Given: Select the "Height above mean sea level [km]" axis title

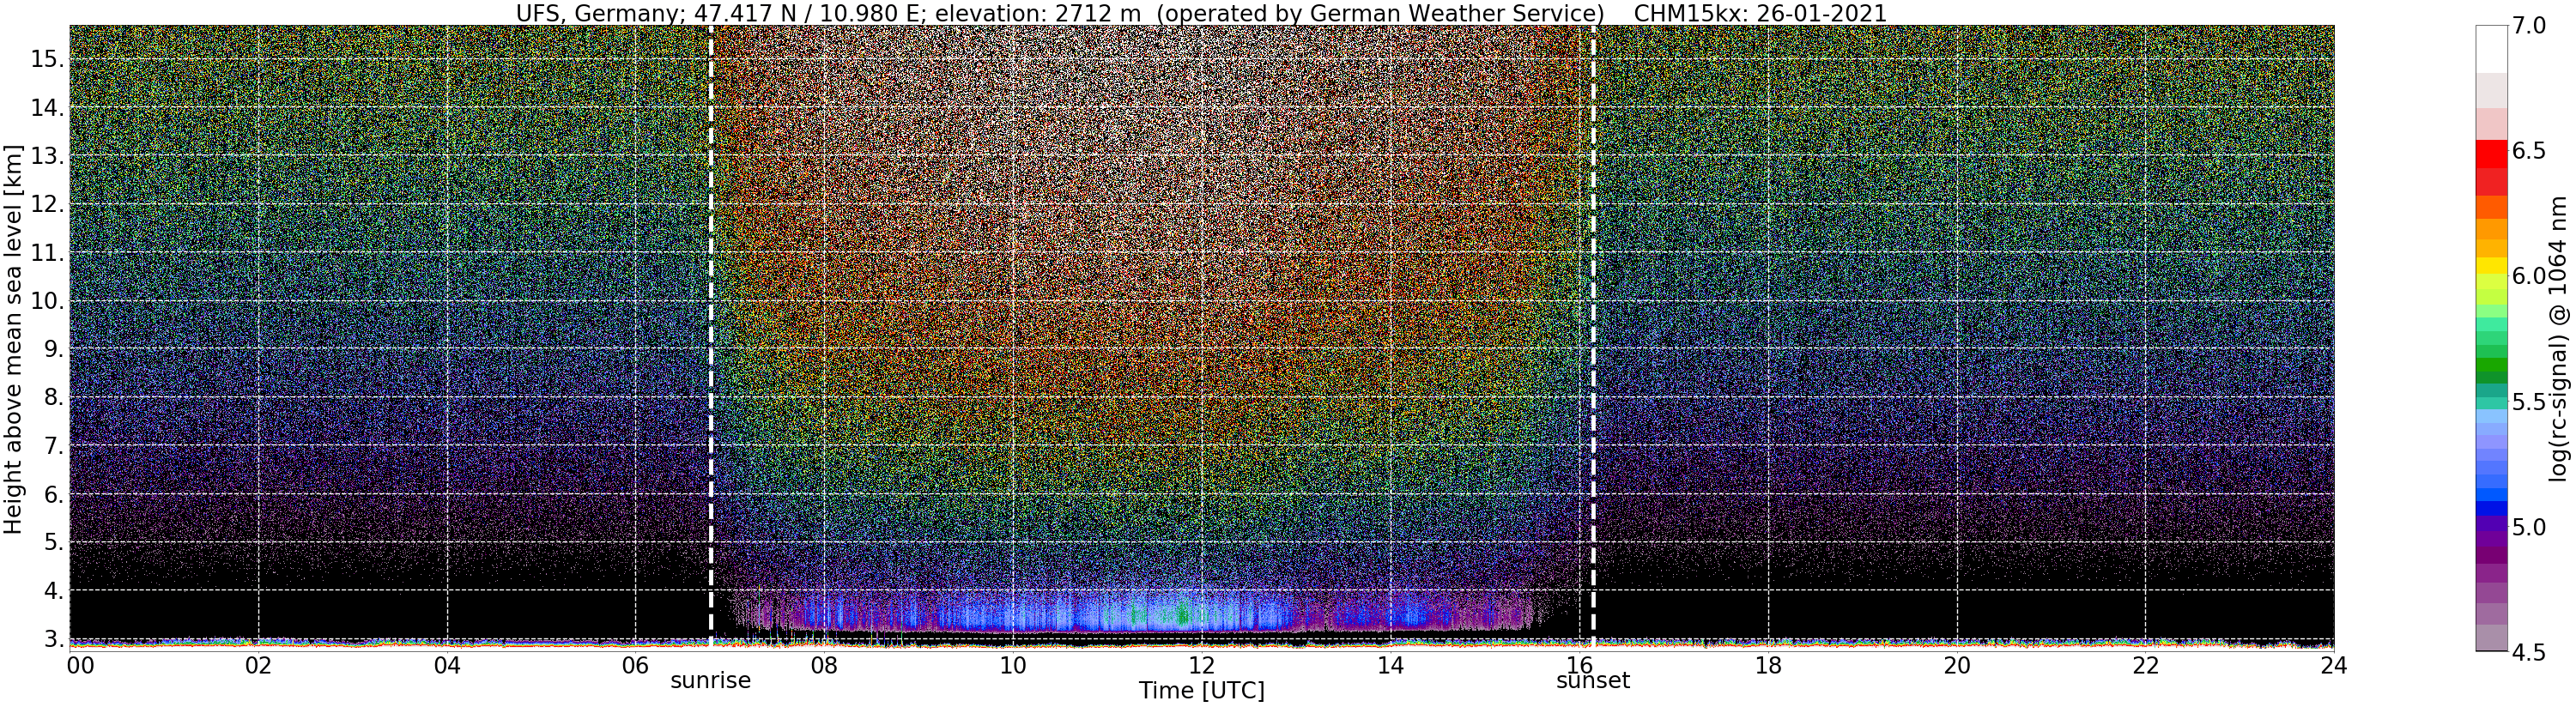Looking at the screenshot, I should (13, 337).
